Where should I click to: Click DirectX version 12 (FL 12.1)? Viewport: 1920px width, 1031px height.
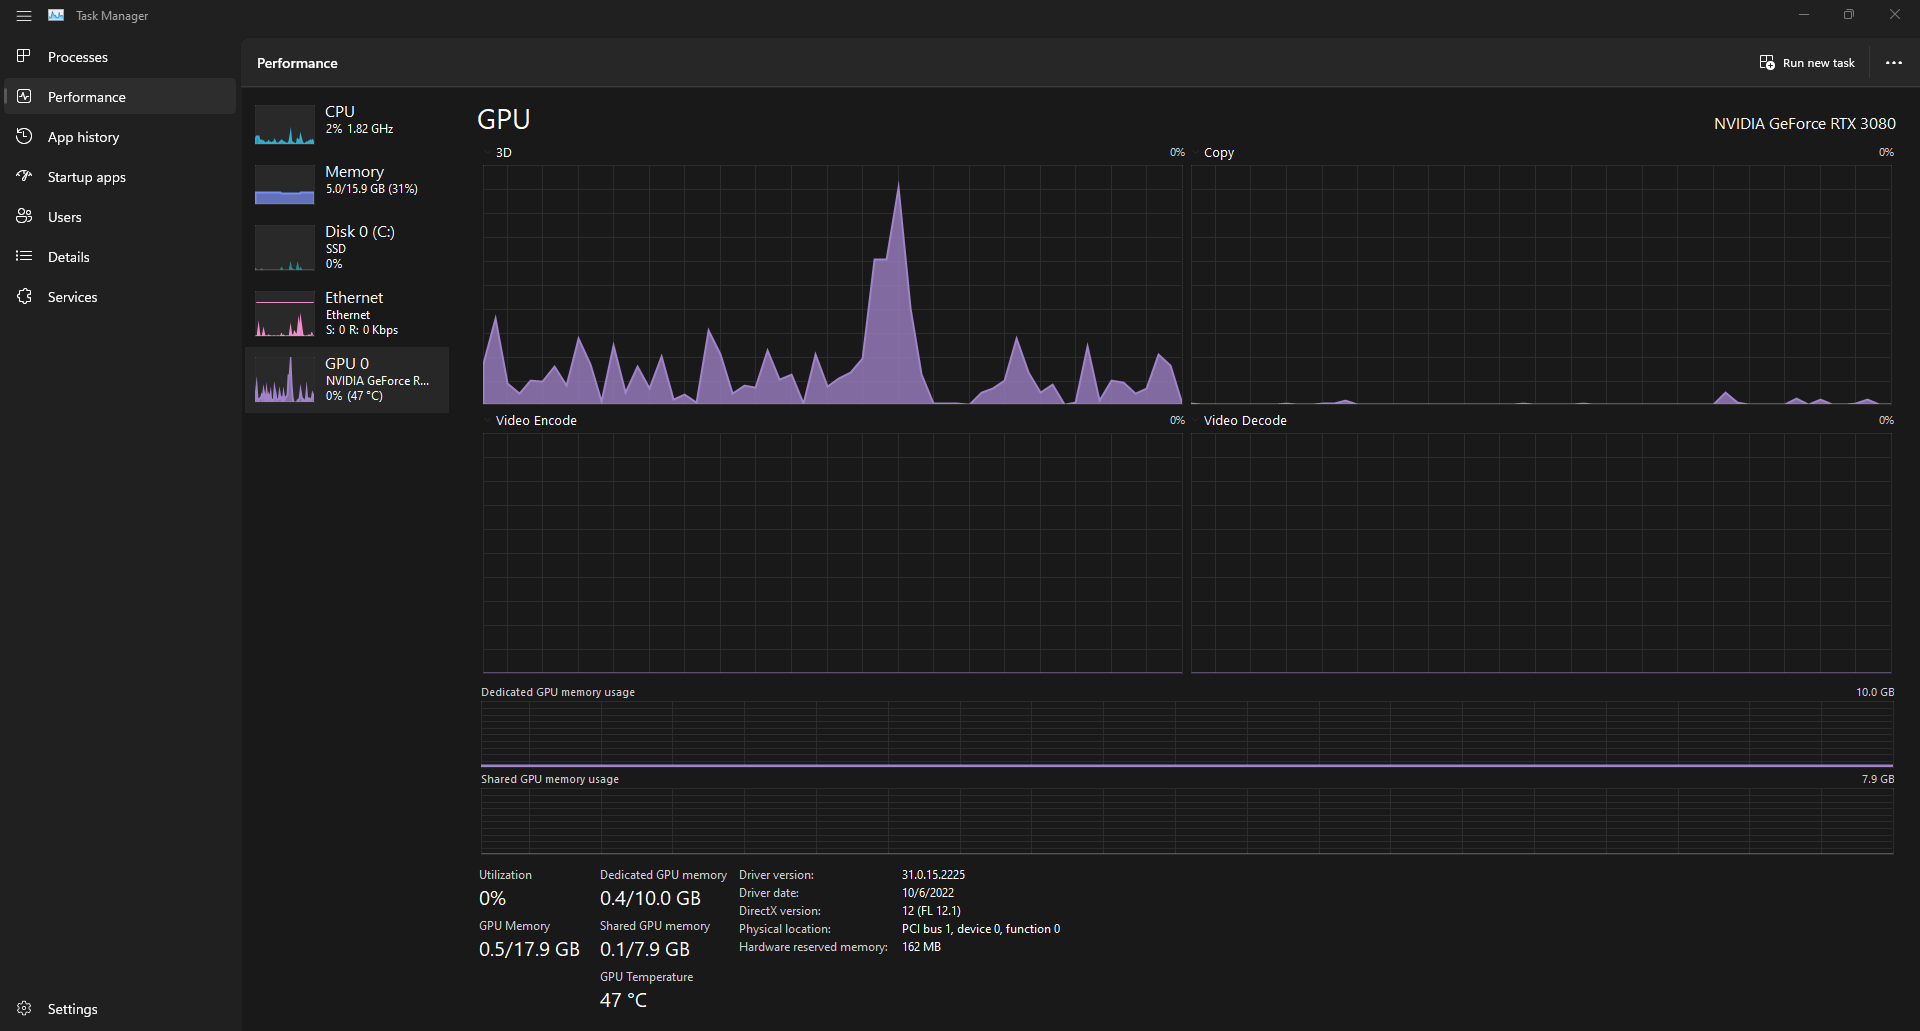931,910
